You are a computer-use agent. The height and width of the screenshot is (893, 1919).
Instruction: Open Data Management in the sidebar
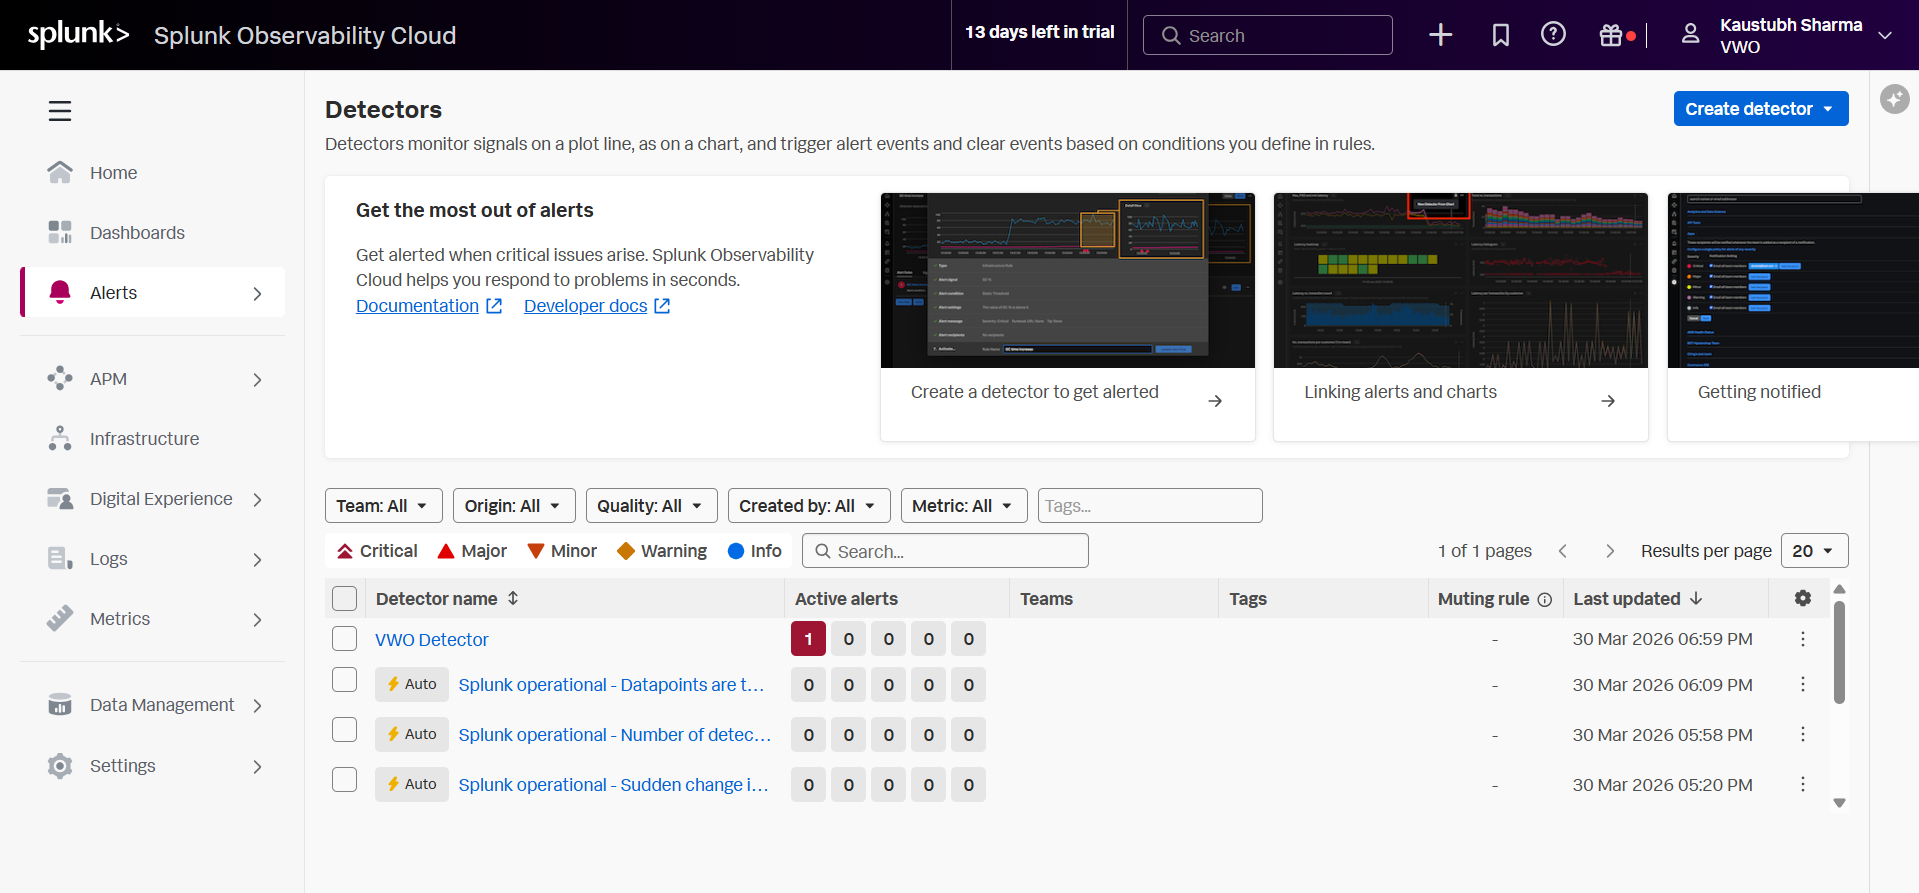(152, 705)
